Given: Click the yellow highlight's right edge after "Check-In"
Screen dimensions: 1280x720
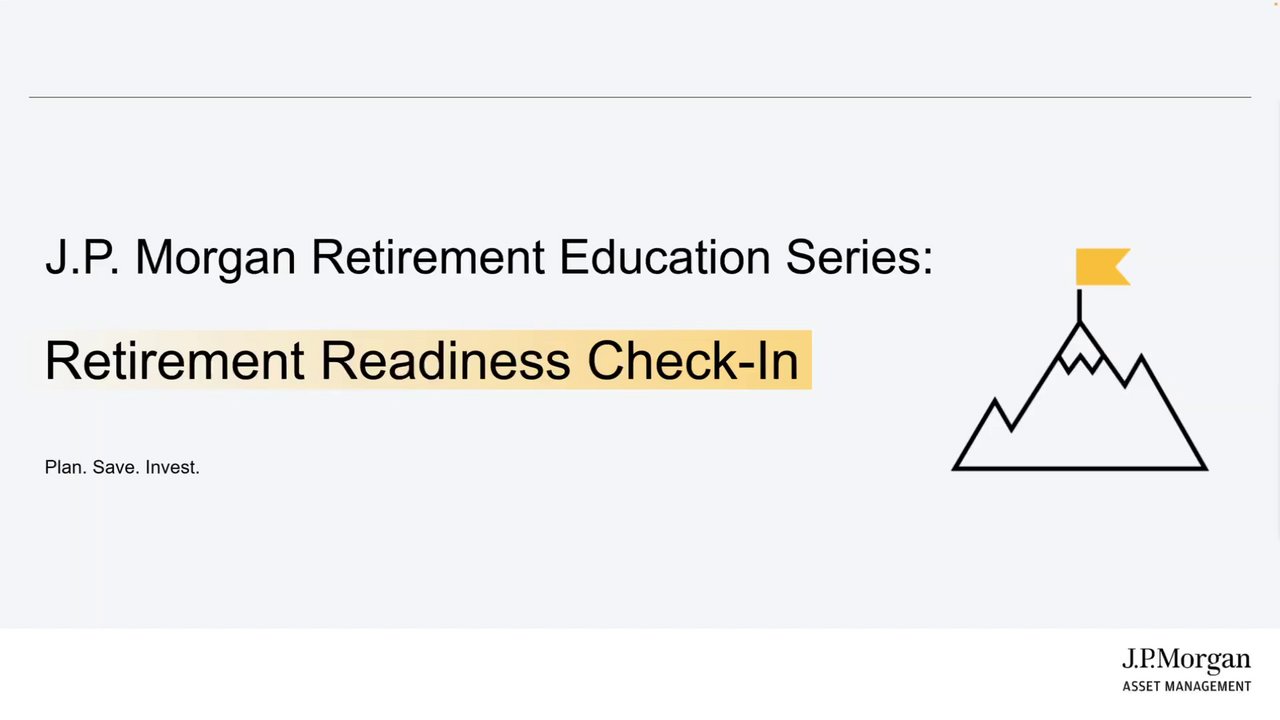Looking at the screenshot, I should [x=808, y=360].
